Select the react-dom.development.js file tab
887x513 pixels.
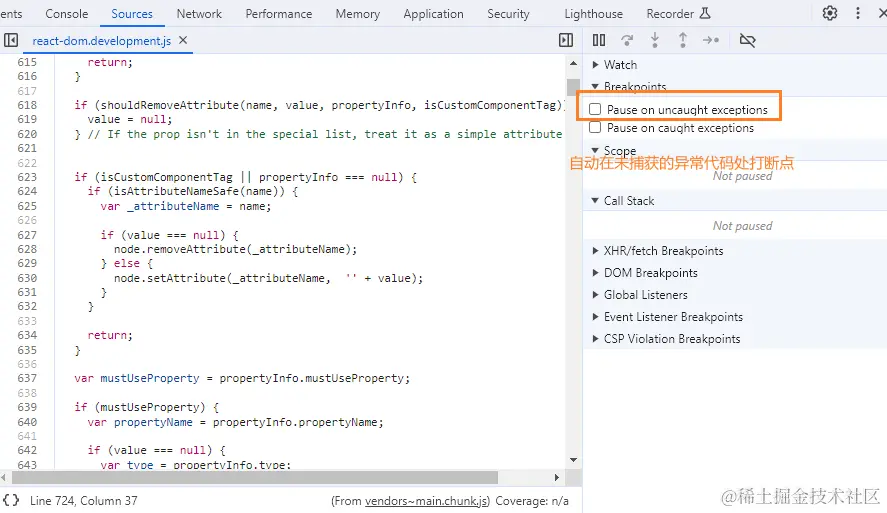(101, 41)
